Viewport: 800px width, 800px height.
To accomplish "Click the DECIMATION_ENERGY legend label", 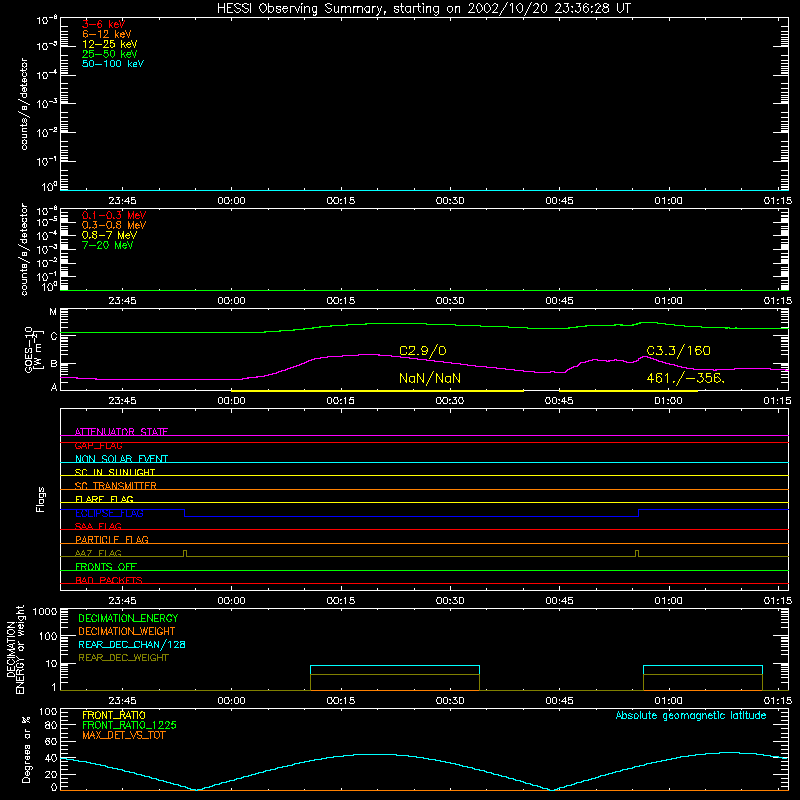I will pyautogui.click(x=128, y=618).
